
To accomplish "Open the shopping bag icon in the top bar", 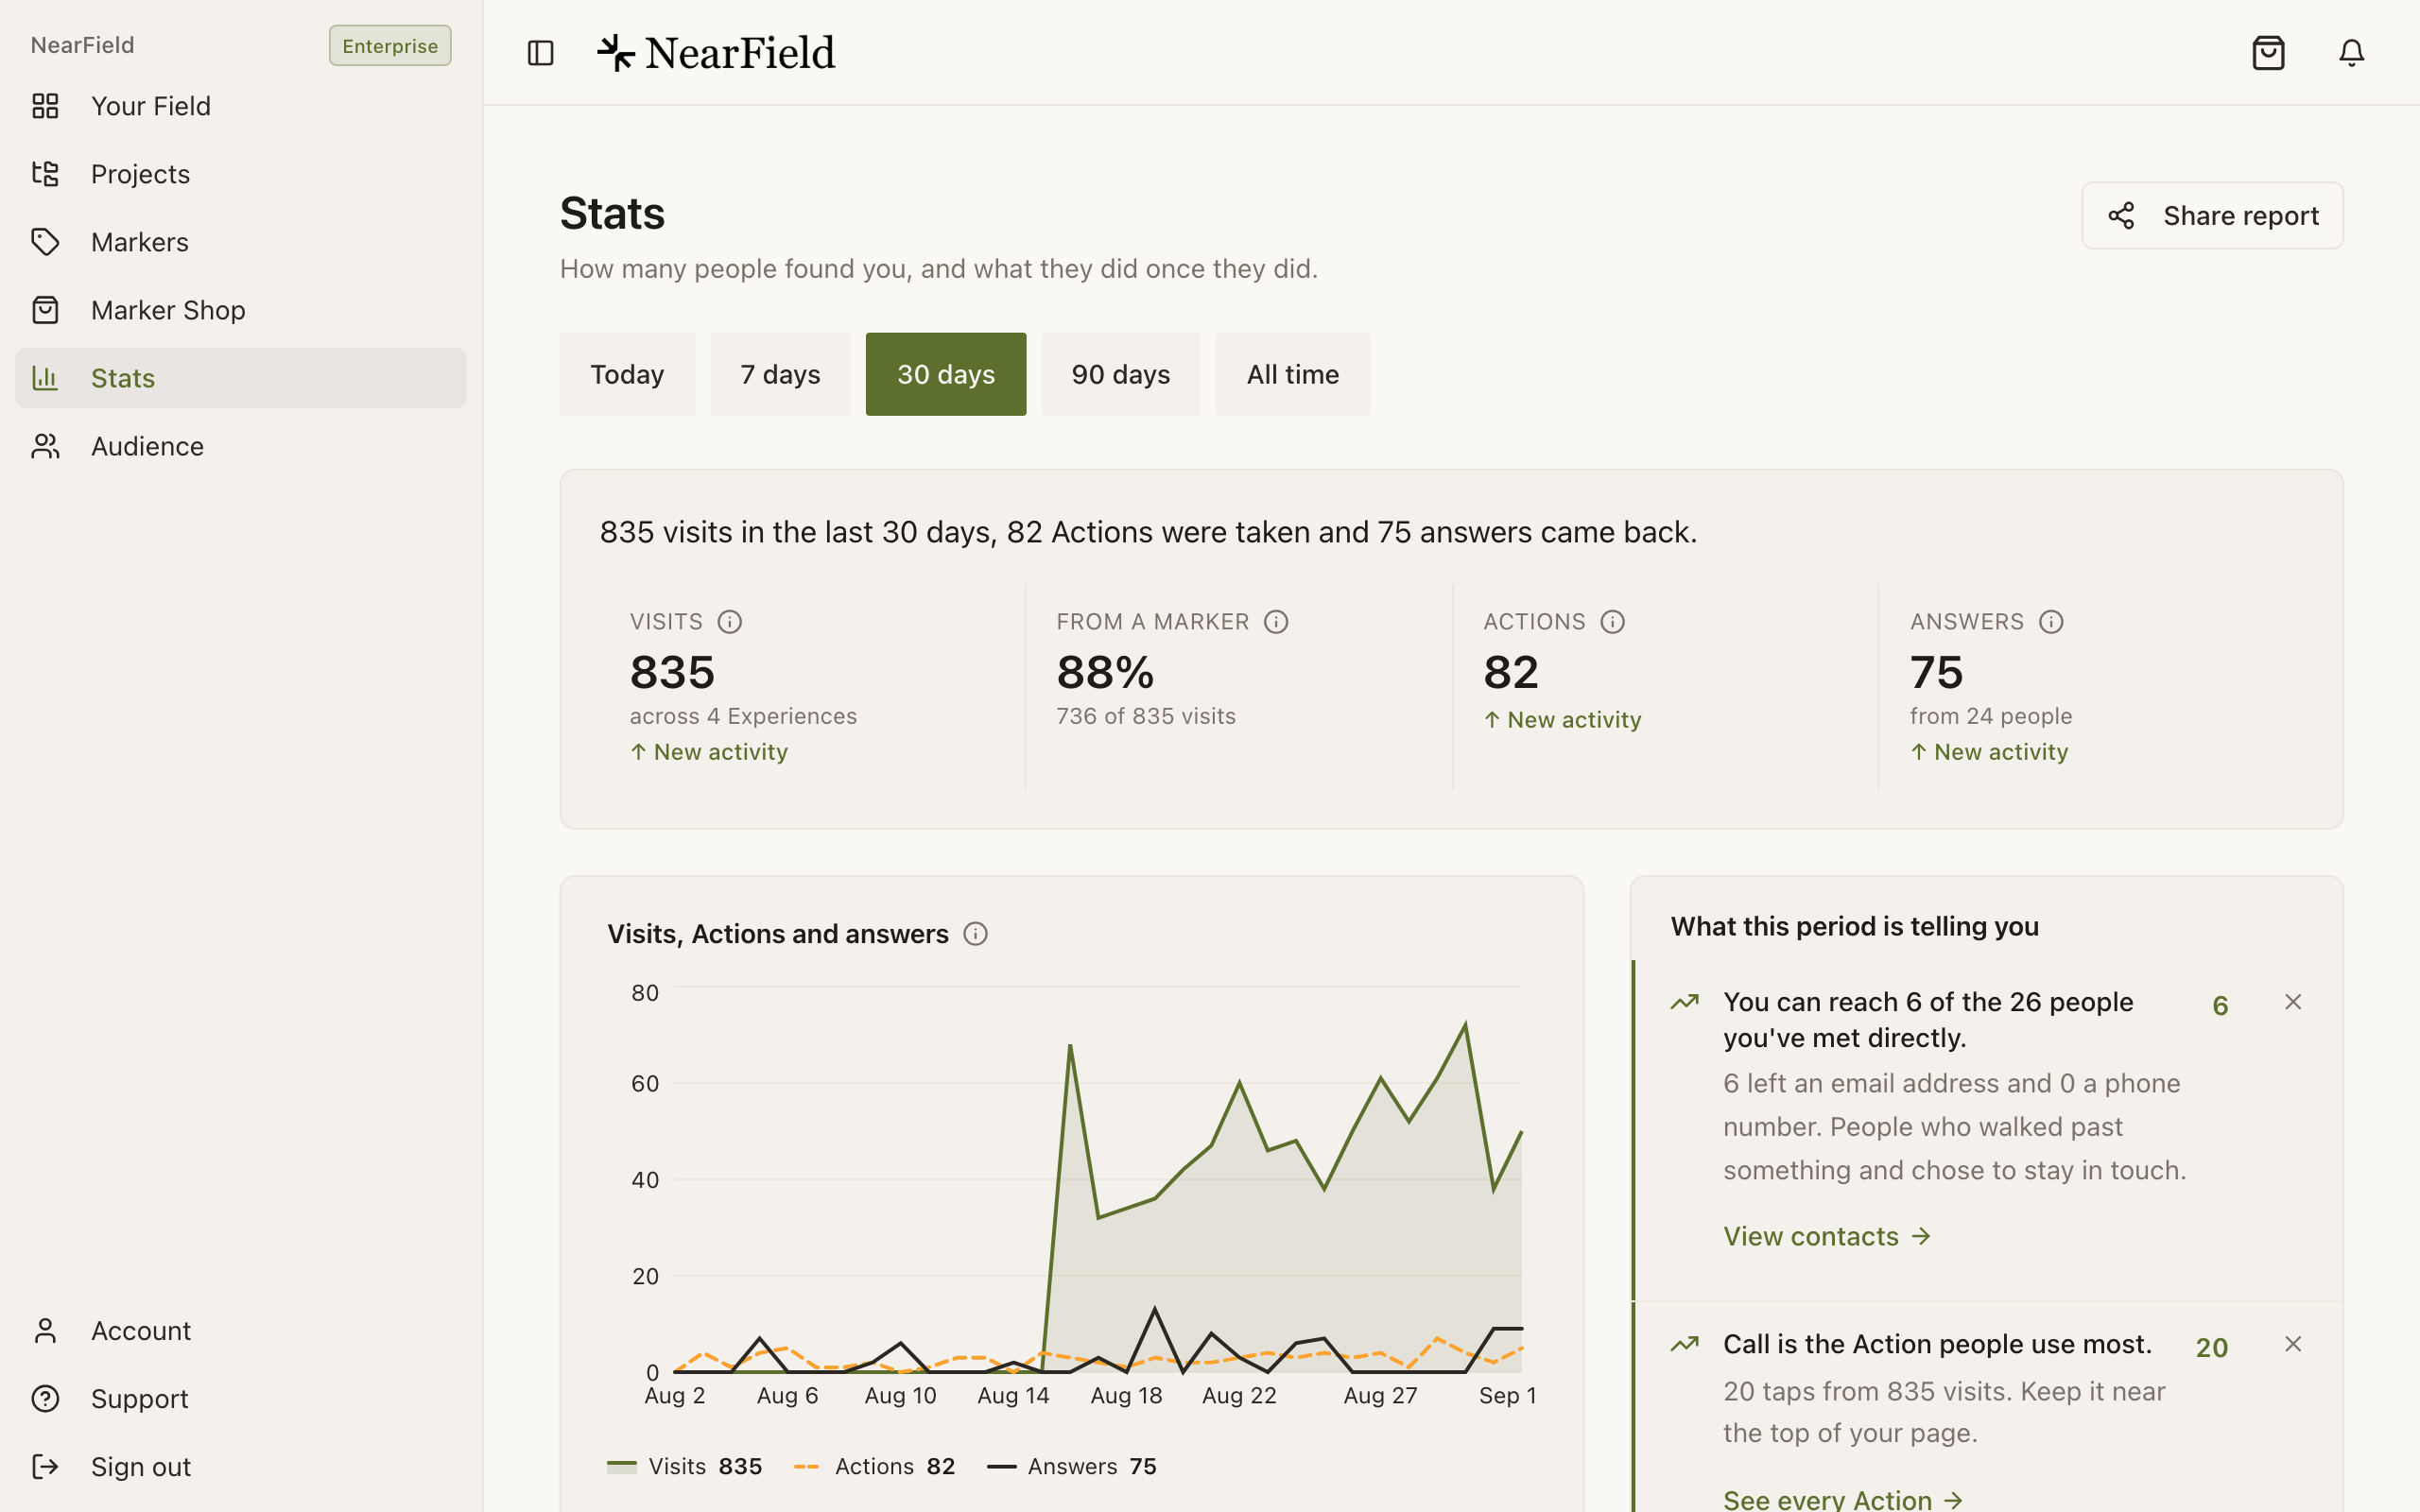I will click(x=2268, y=53).
